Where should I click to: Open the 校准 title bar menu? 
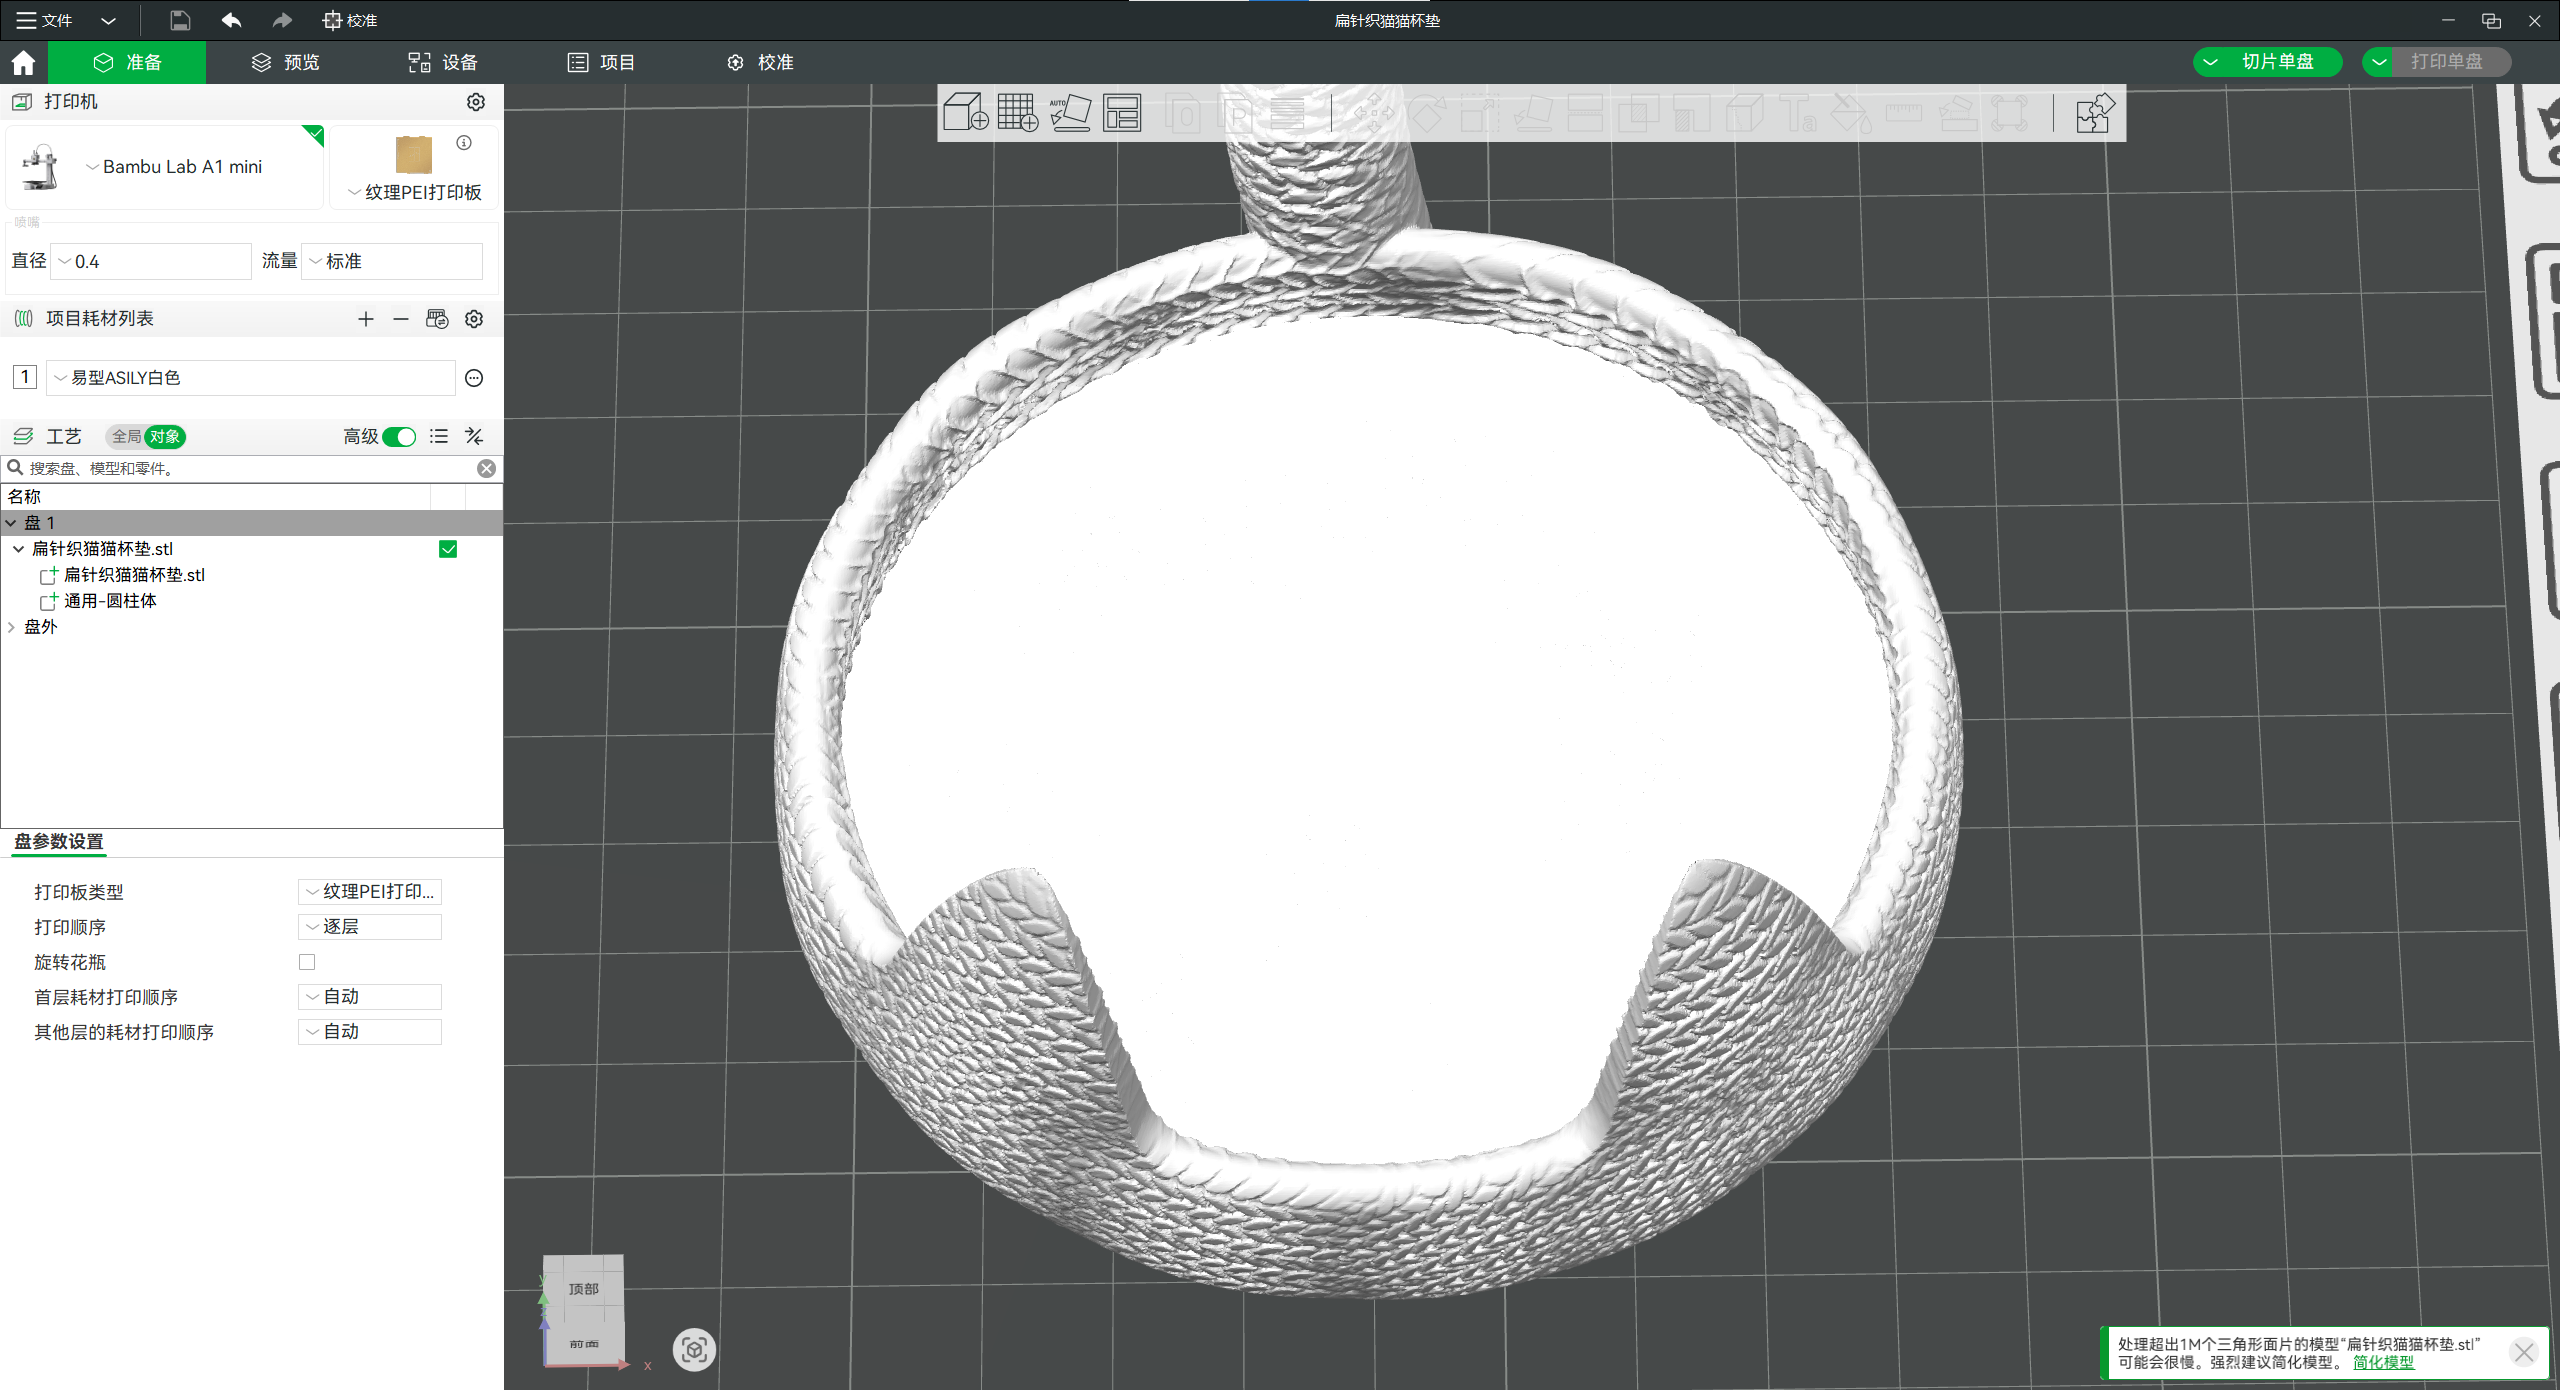pos(350,20)
